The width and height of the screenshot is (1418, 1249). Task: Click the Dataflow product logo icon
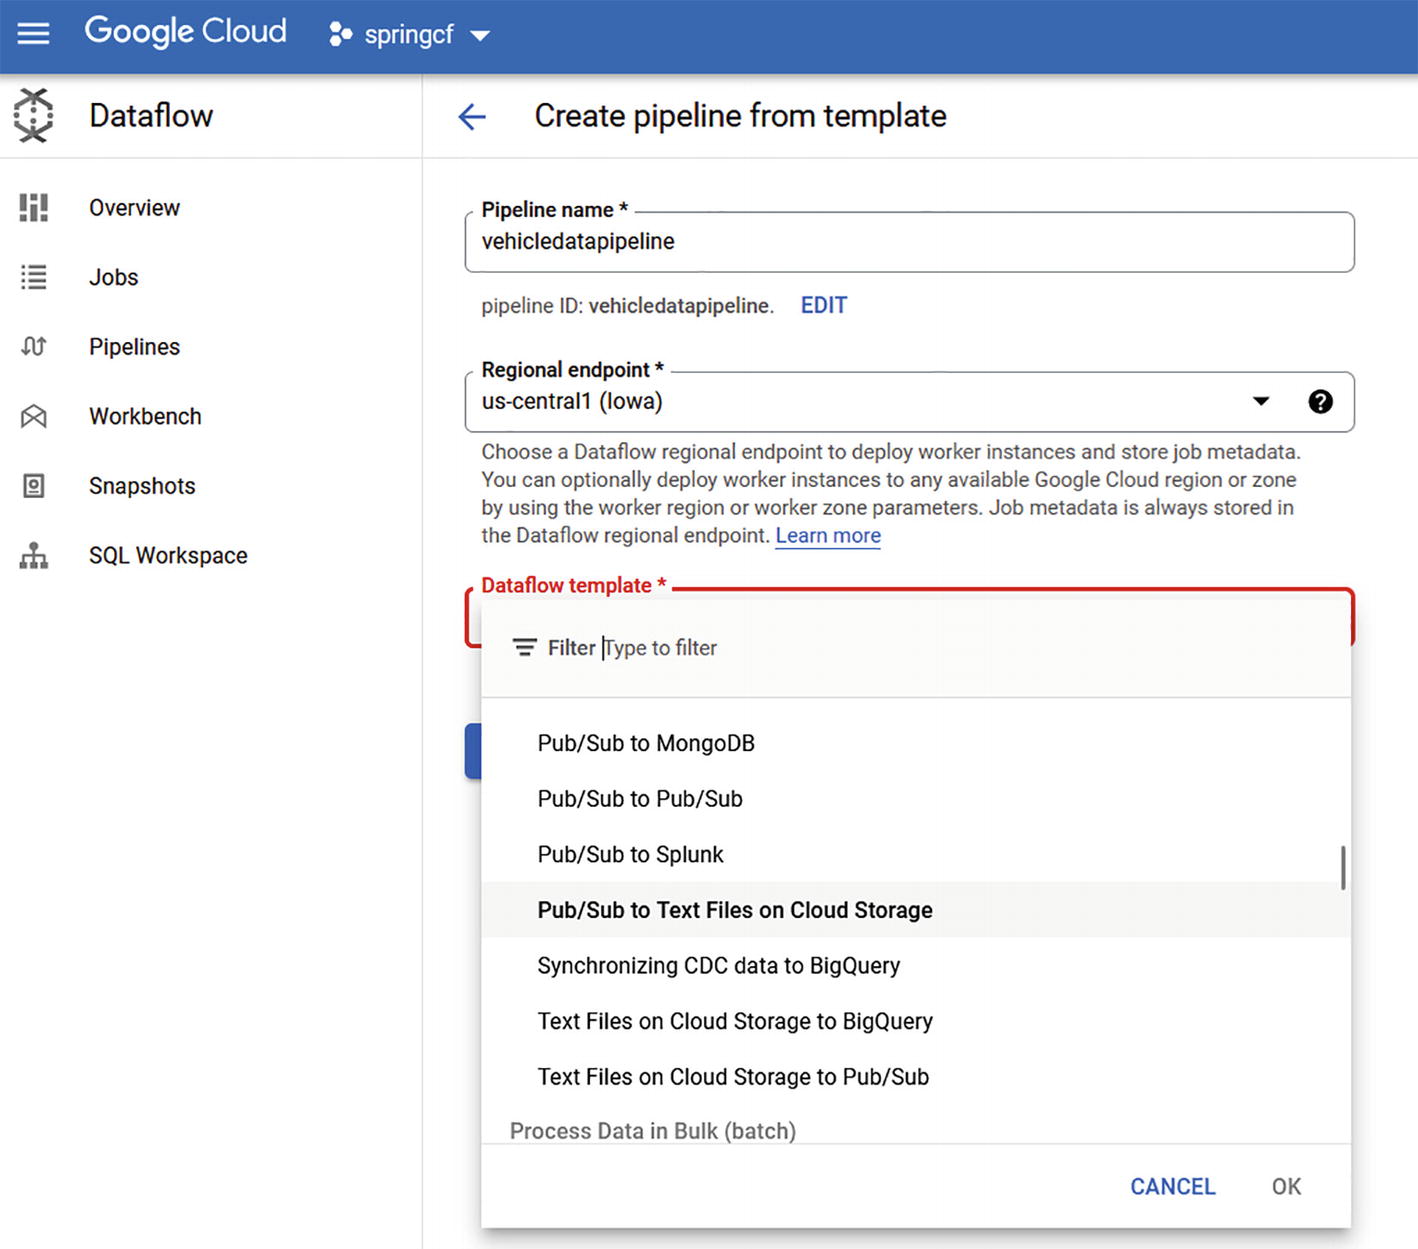click(x=33, y=115)
